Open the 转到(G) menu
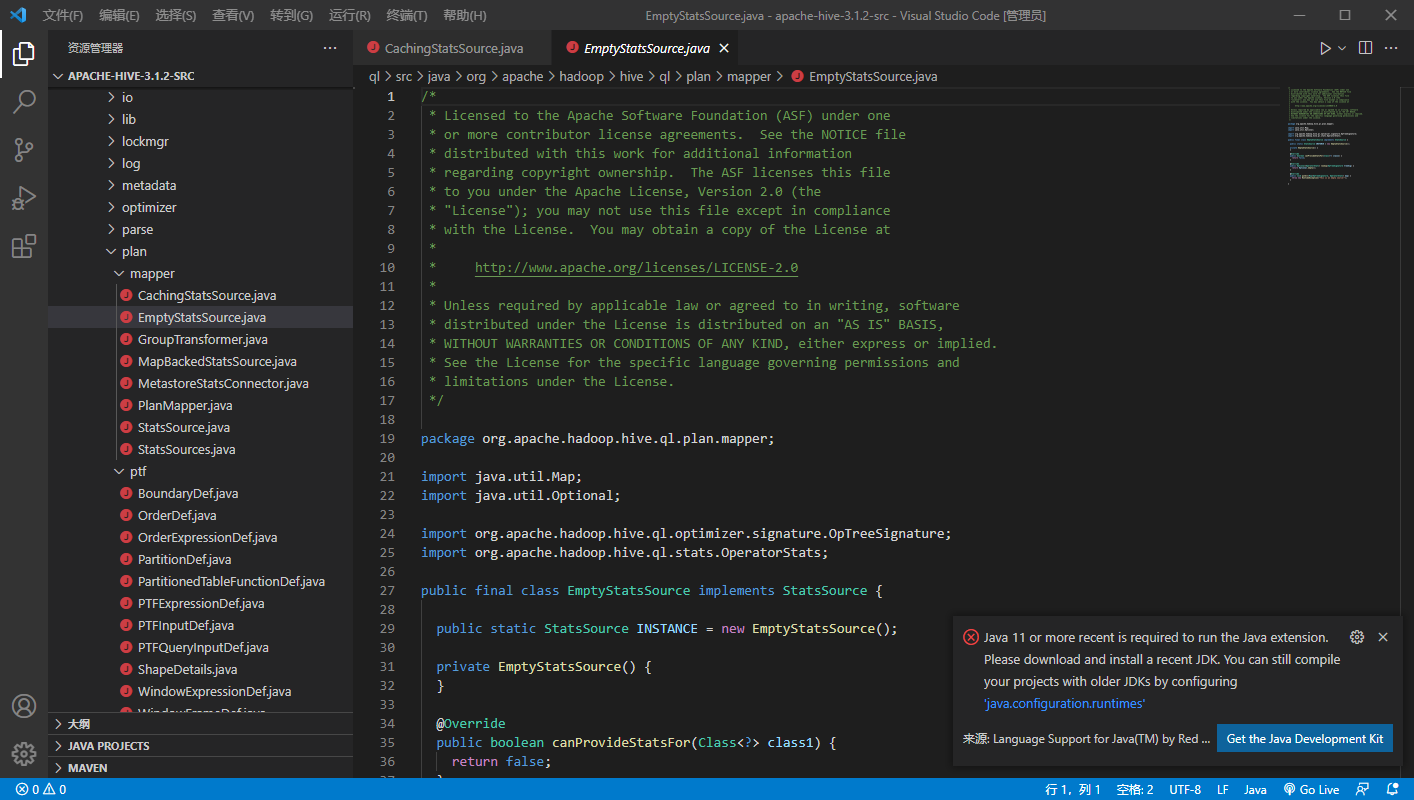 point(291,15)
